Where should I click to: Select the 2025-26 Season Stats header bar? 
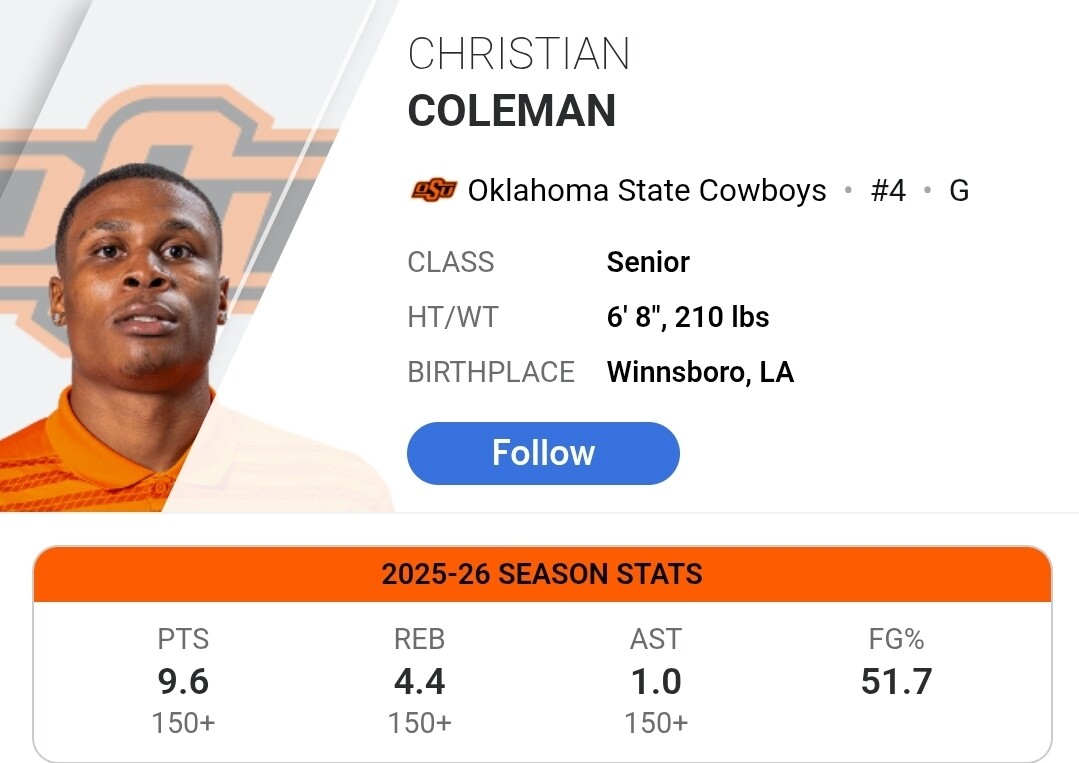[x=542, y=574]
